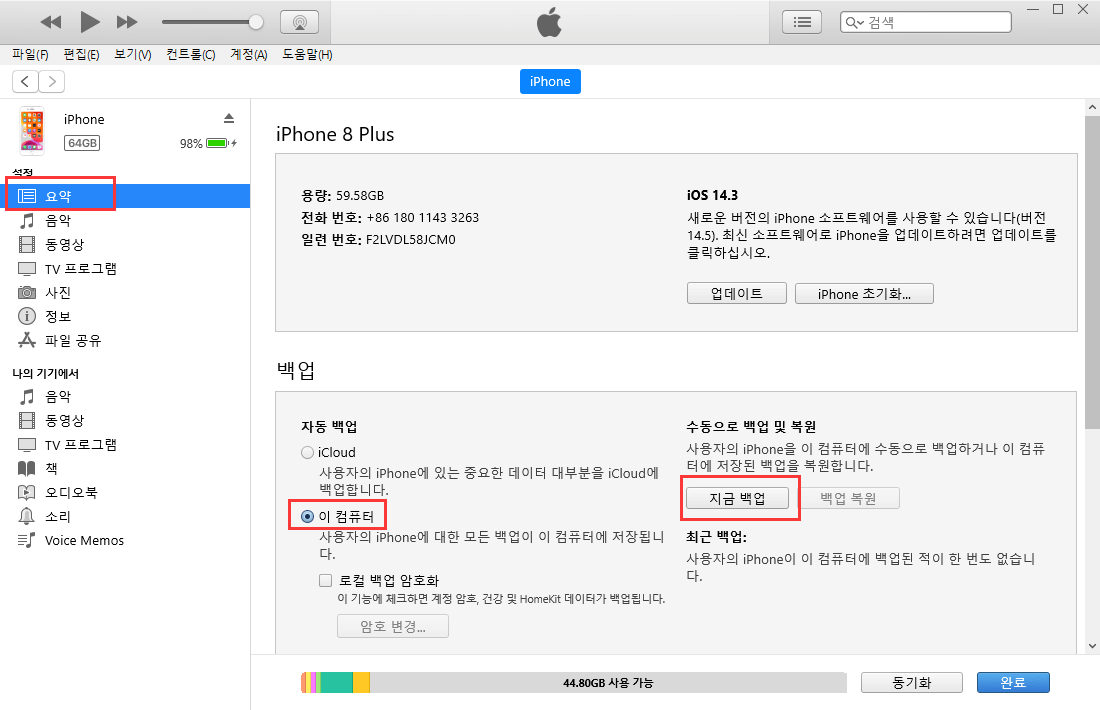The image size is (1100, 710).
Task: Open the 음악 section under 설정
Action: pos(60,220)
